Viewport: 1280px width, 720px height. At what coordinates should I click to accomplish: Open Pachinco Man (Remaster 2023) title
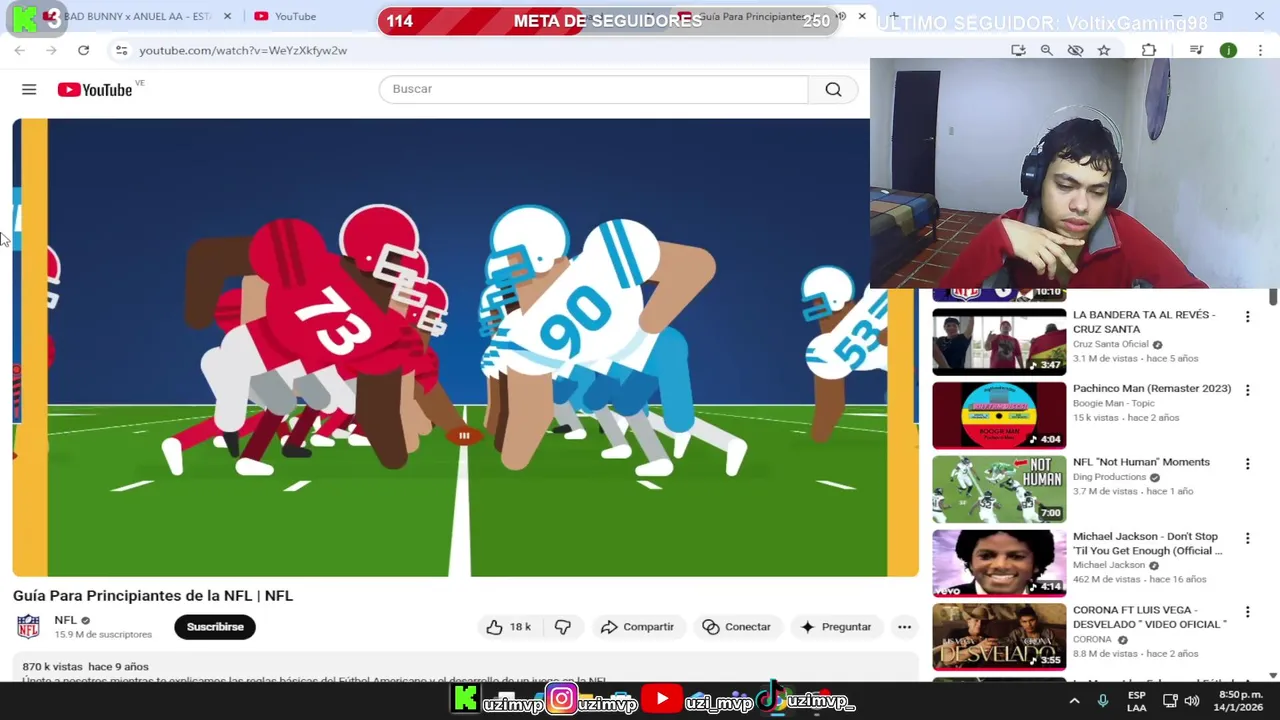point(1152,388)
